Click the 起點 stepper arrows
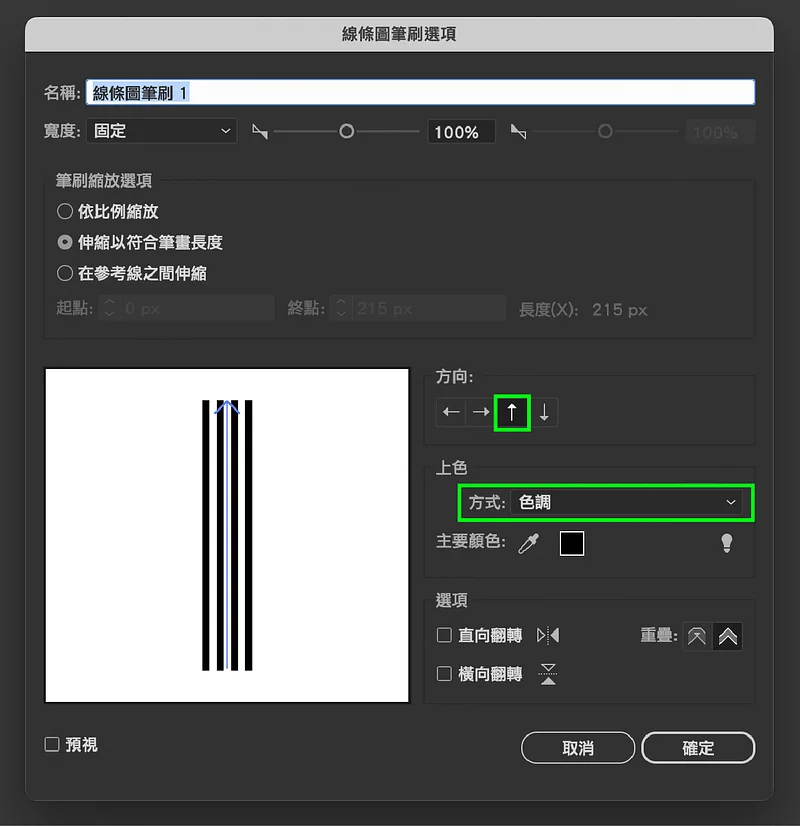 point(109,308)
